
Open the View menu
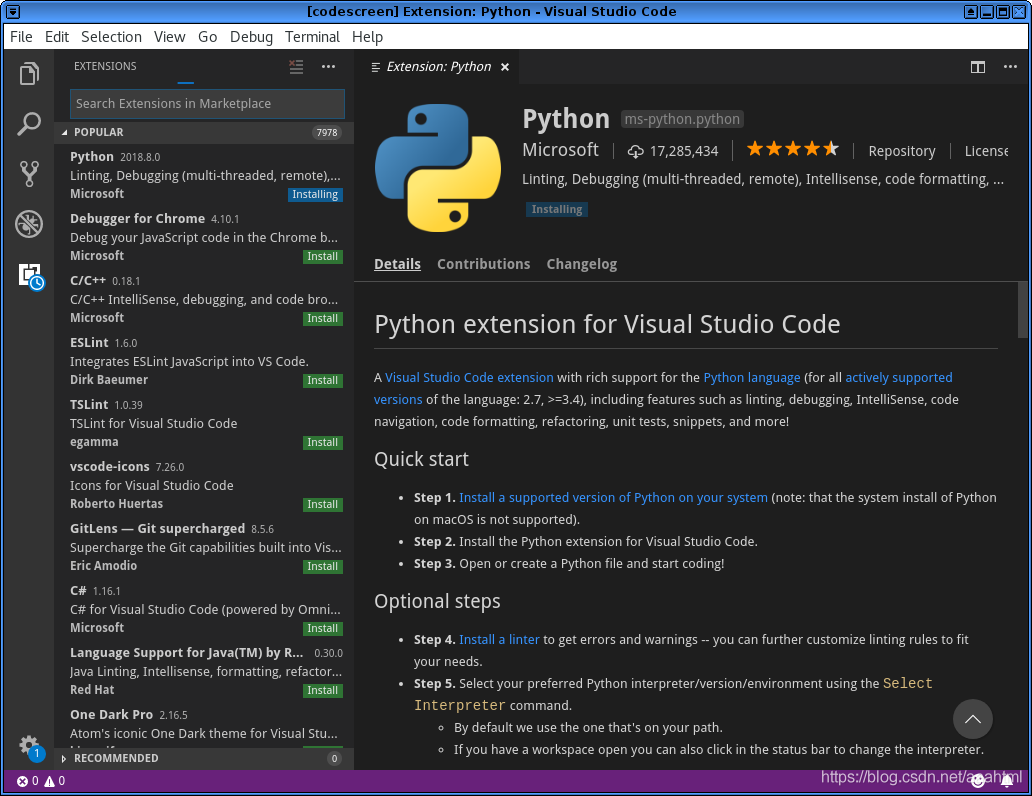coord(169,37)
